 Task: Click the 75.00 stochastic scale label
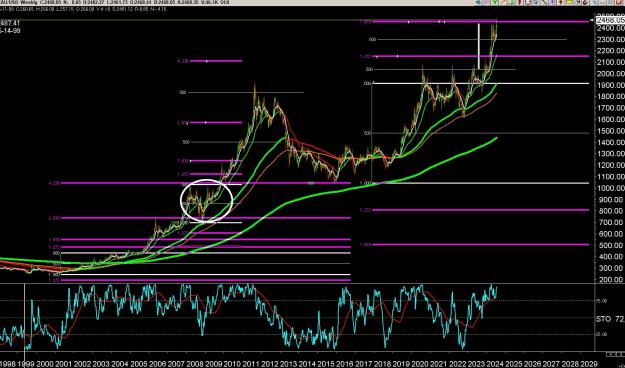(x=602, y=301)
